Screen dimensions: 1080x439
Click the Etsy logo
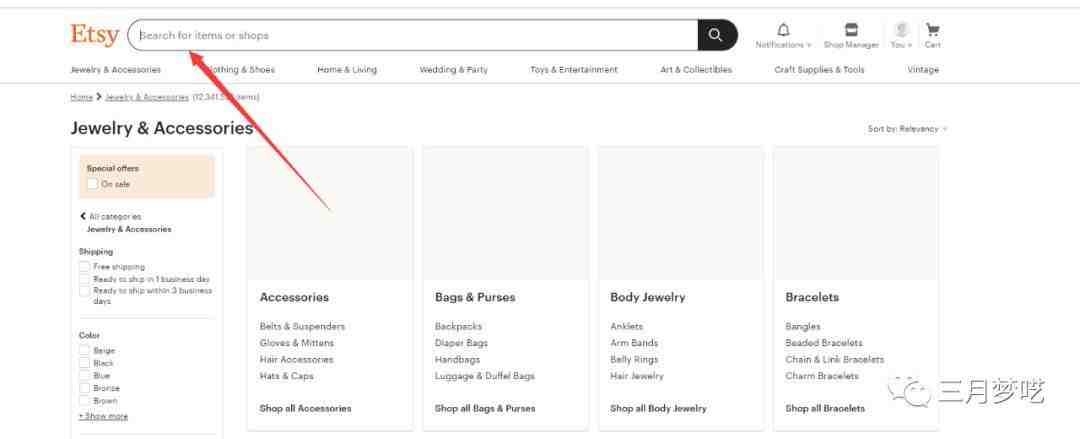point(94,35)
